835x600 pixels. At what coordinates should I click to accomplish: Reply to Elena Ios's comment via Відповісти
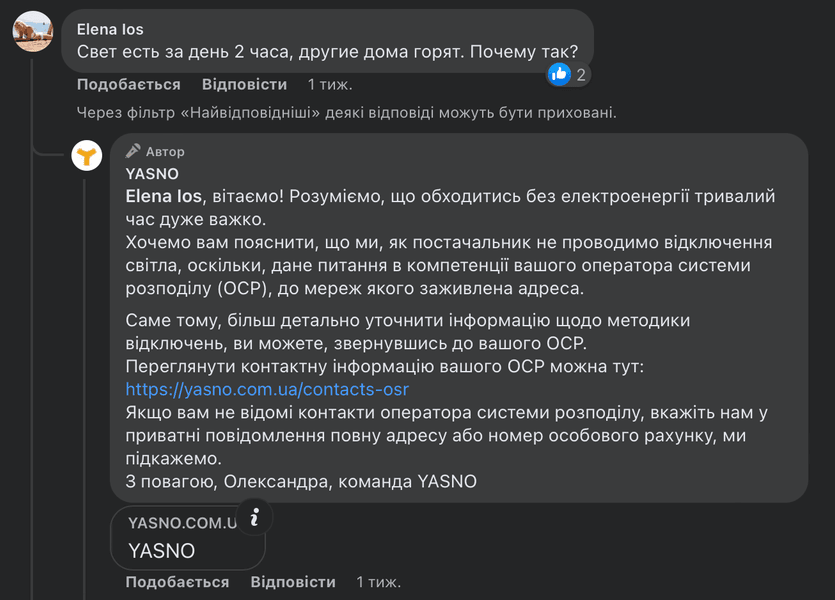[x=244, y=85]
